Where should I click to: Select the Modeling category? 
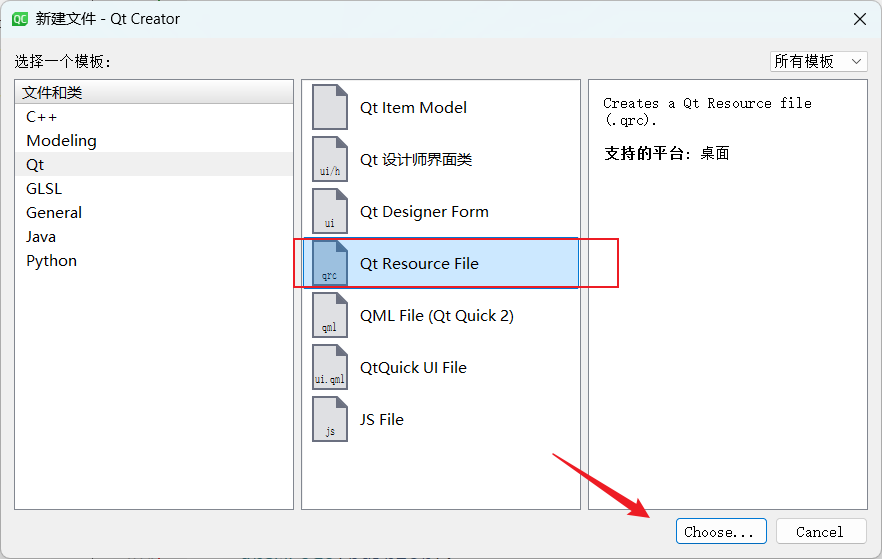click(x=154, y=141)
